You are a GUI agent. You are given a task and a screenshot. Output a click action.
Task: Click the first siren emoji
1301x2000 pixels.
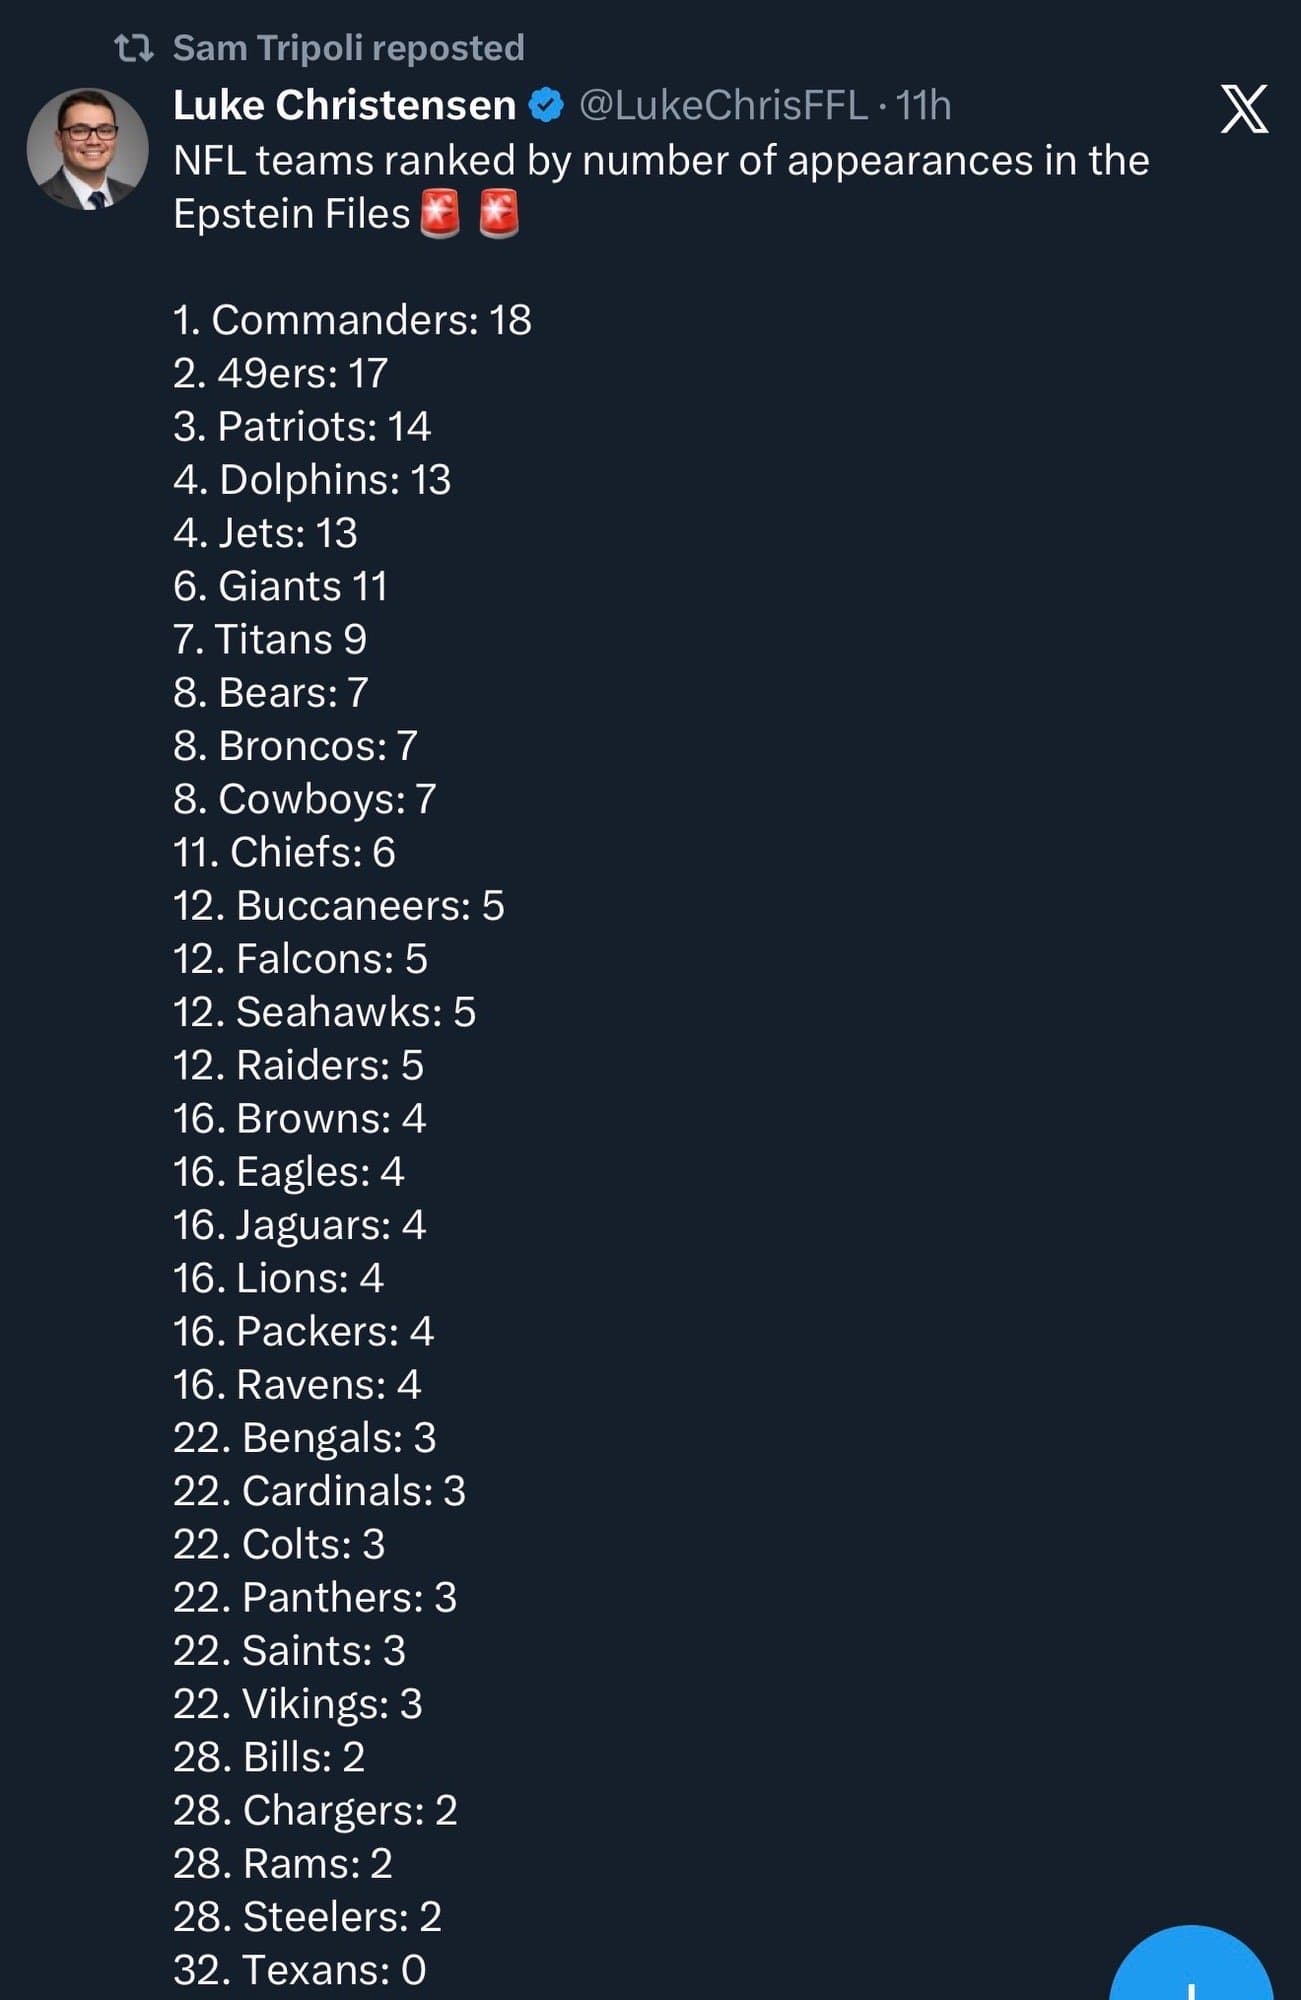click(x=440, y=214)
